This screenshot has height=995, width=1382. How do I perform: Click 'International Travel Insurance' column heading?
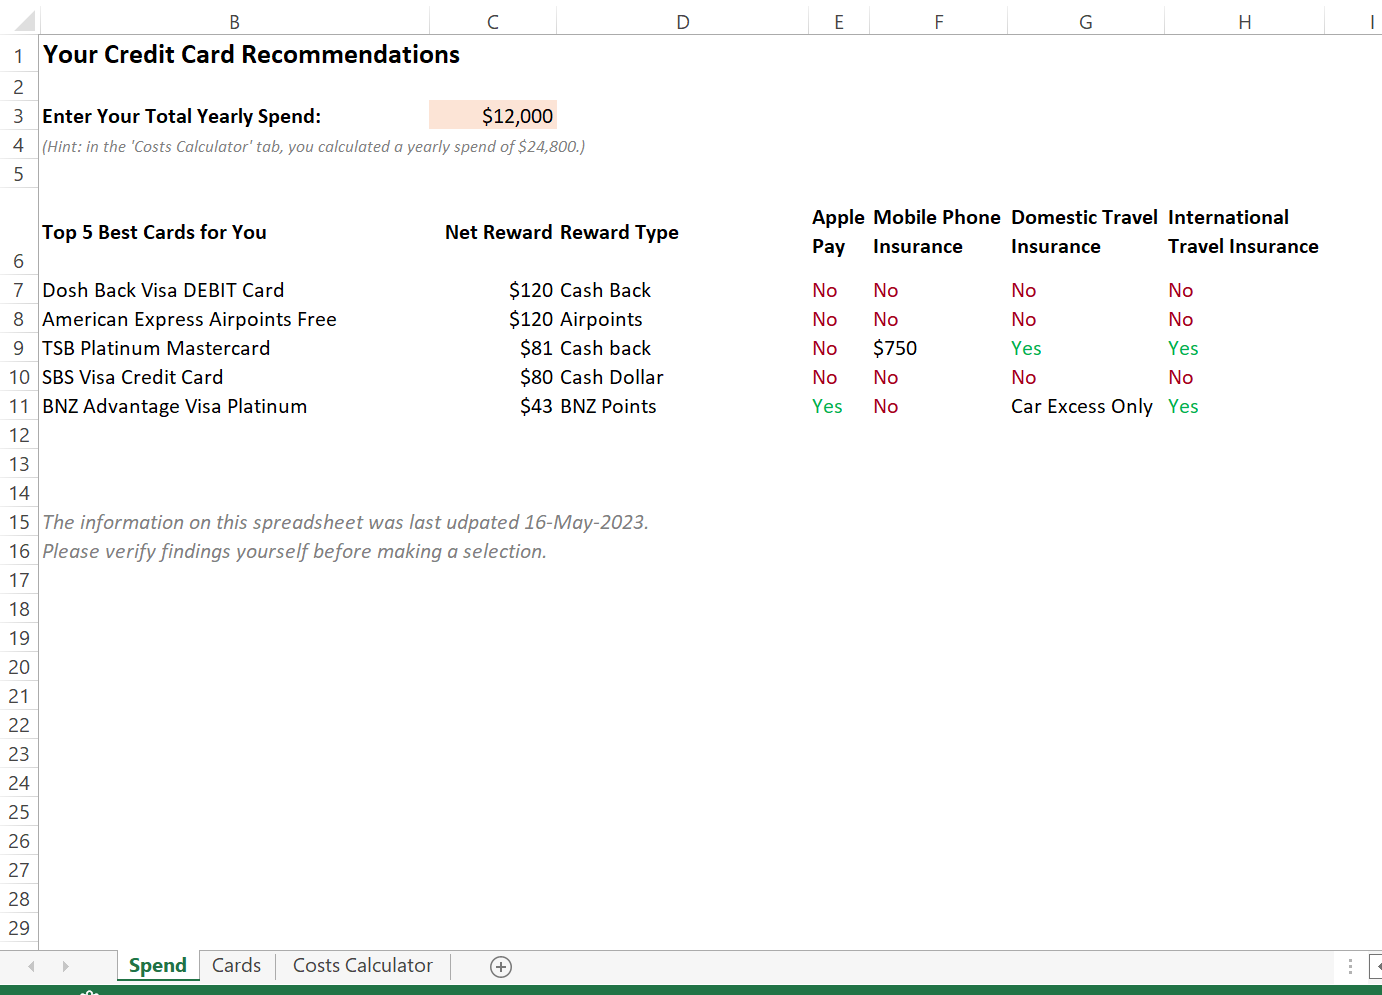pos(1243,232)
